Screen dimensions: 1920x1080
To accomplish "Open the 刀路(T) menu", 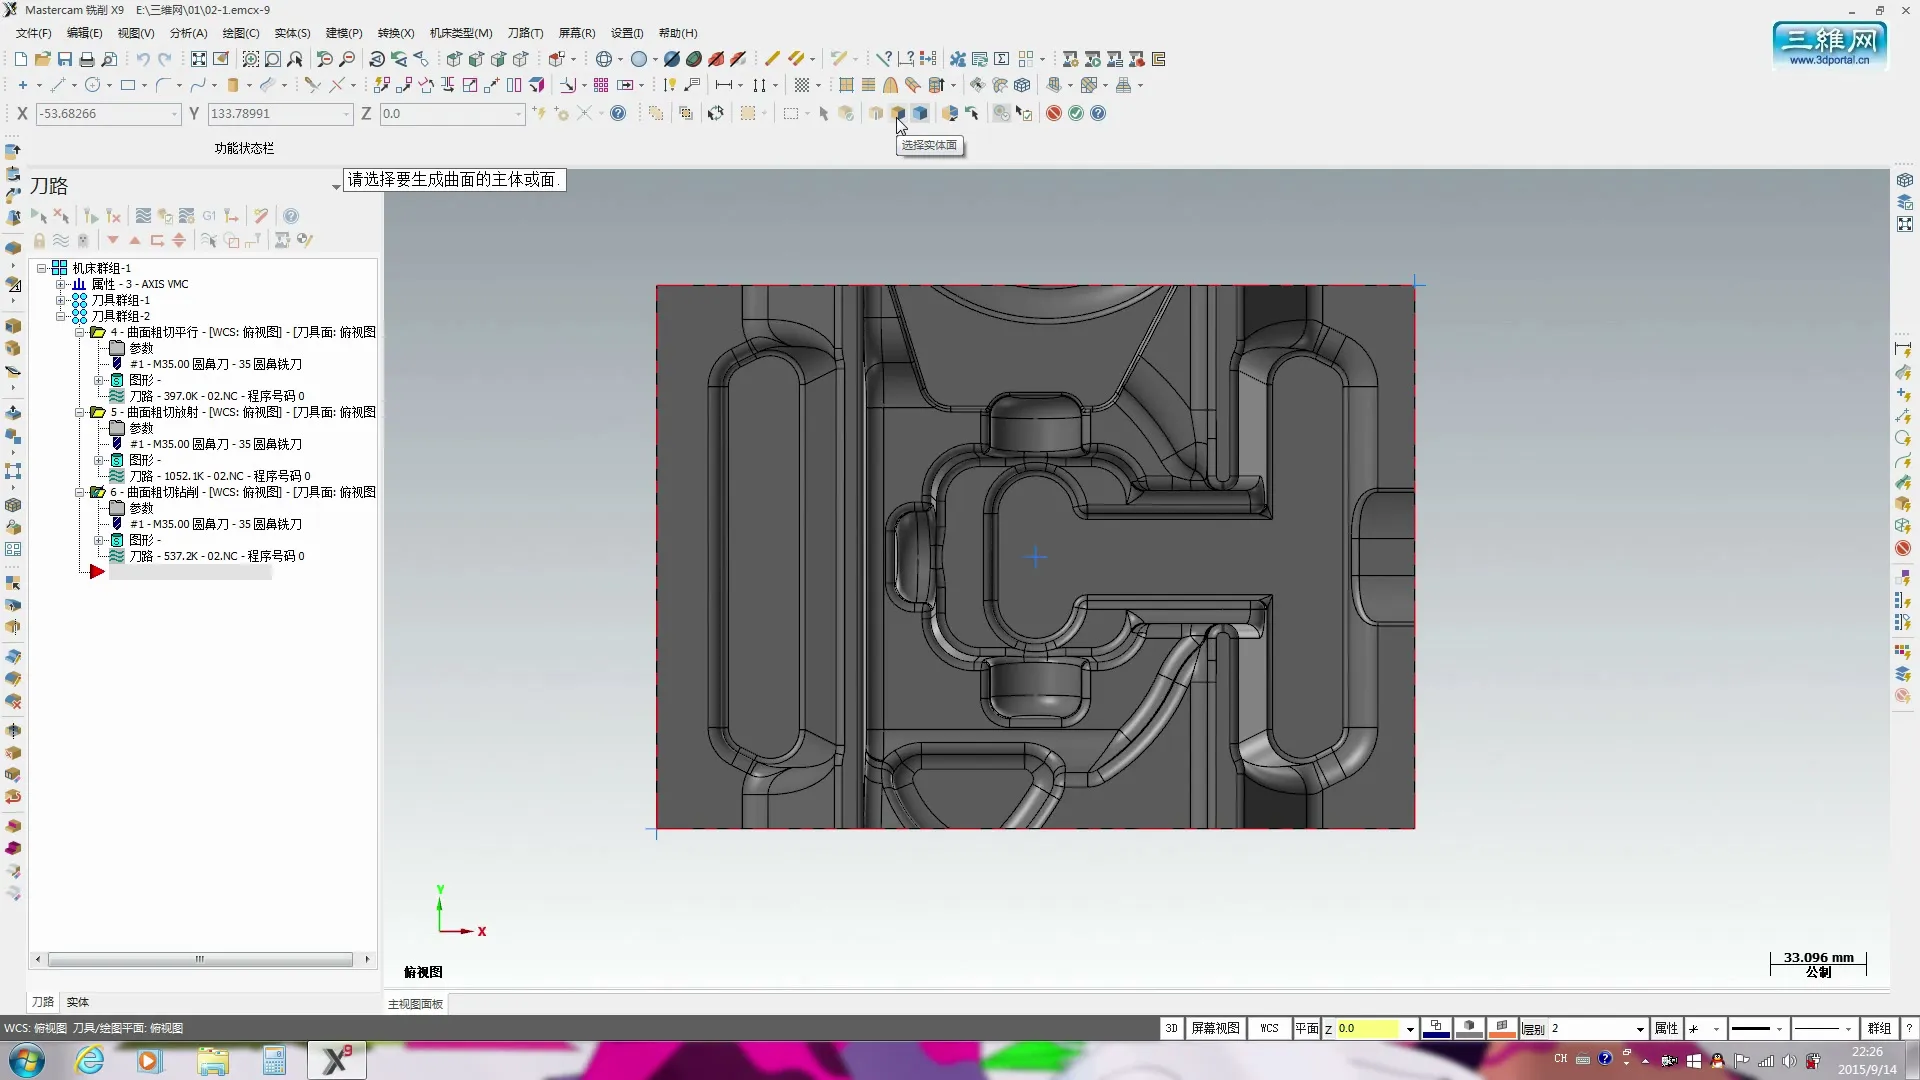I will click(x=524, y=33).
